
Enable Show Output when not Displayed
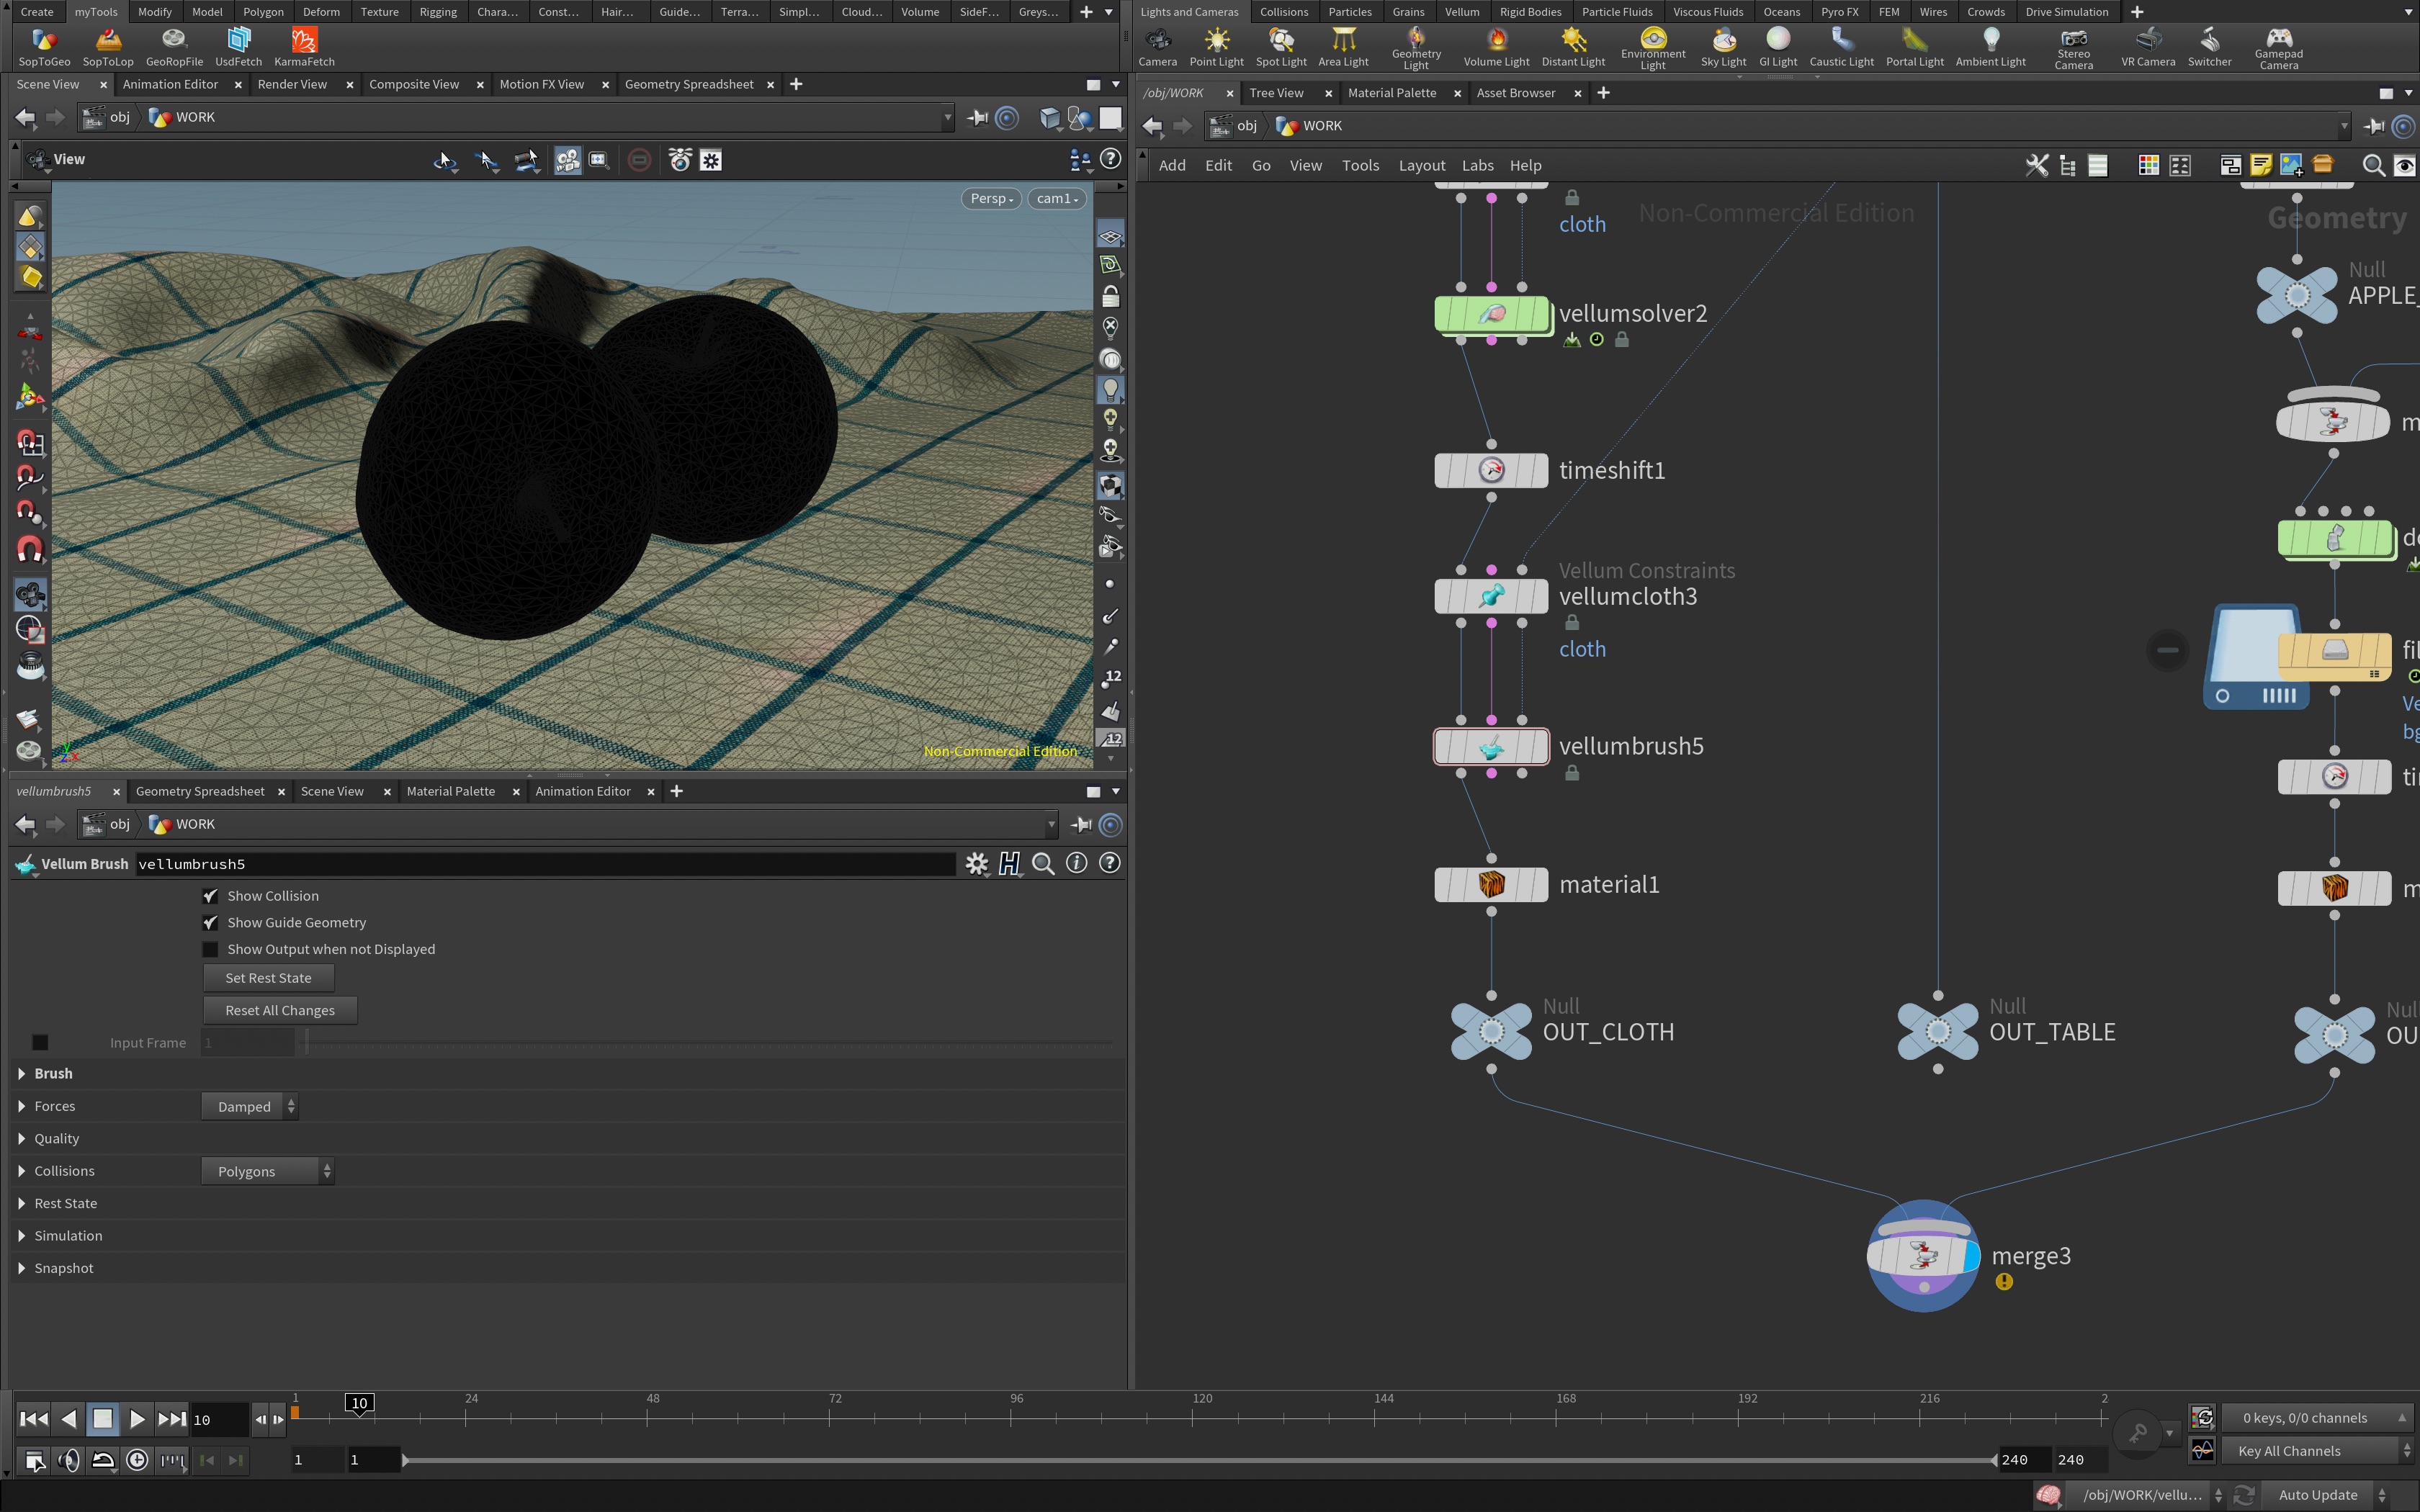pos(210,950)
